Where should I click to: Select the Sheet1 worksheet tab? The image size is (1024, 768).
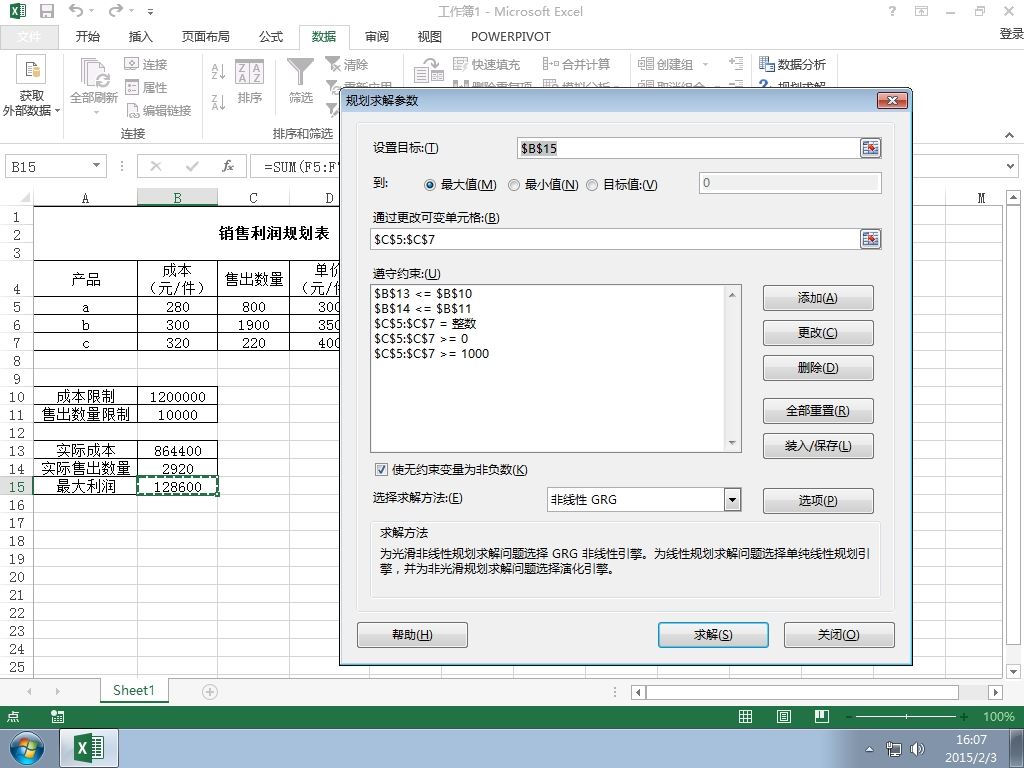(x=134, y=690)
